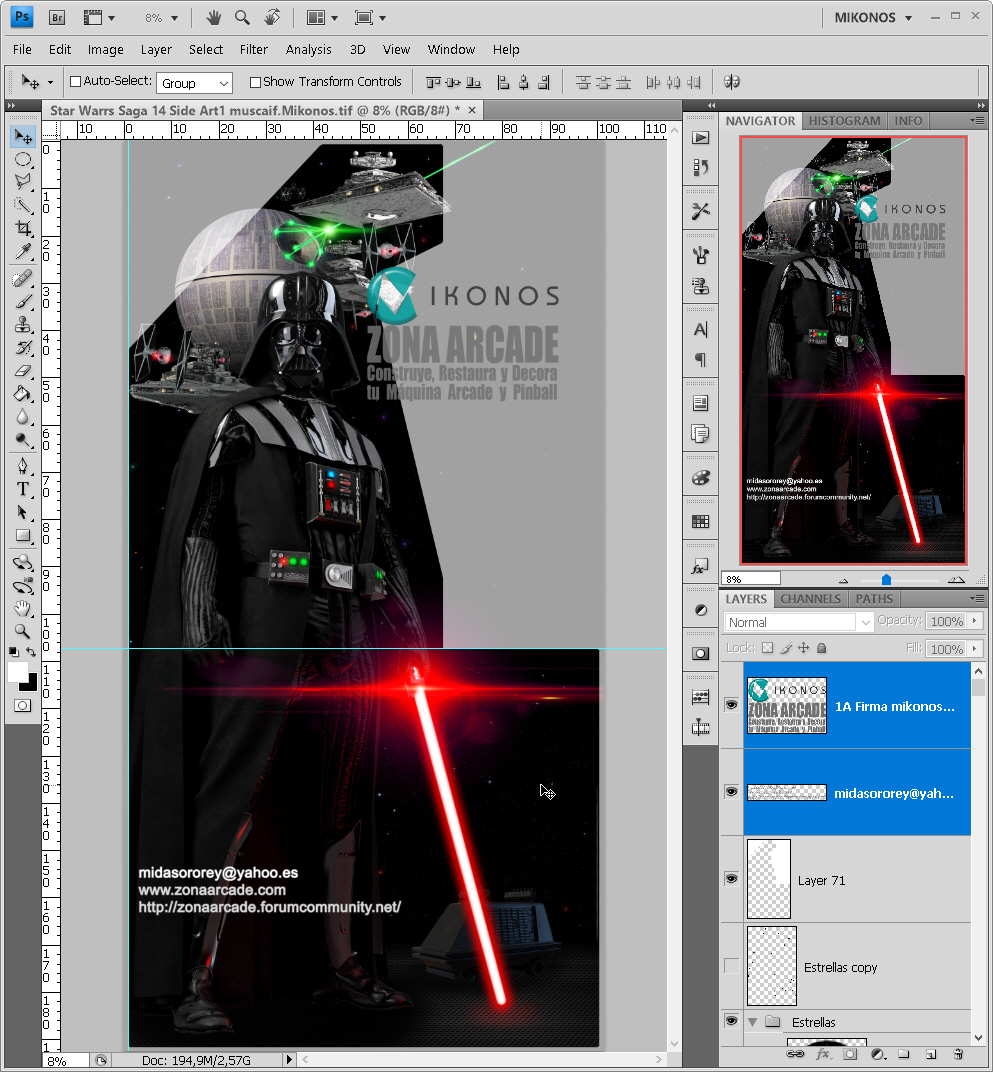Launch Adobe Bridge from top bar

point(57,17)
